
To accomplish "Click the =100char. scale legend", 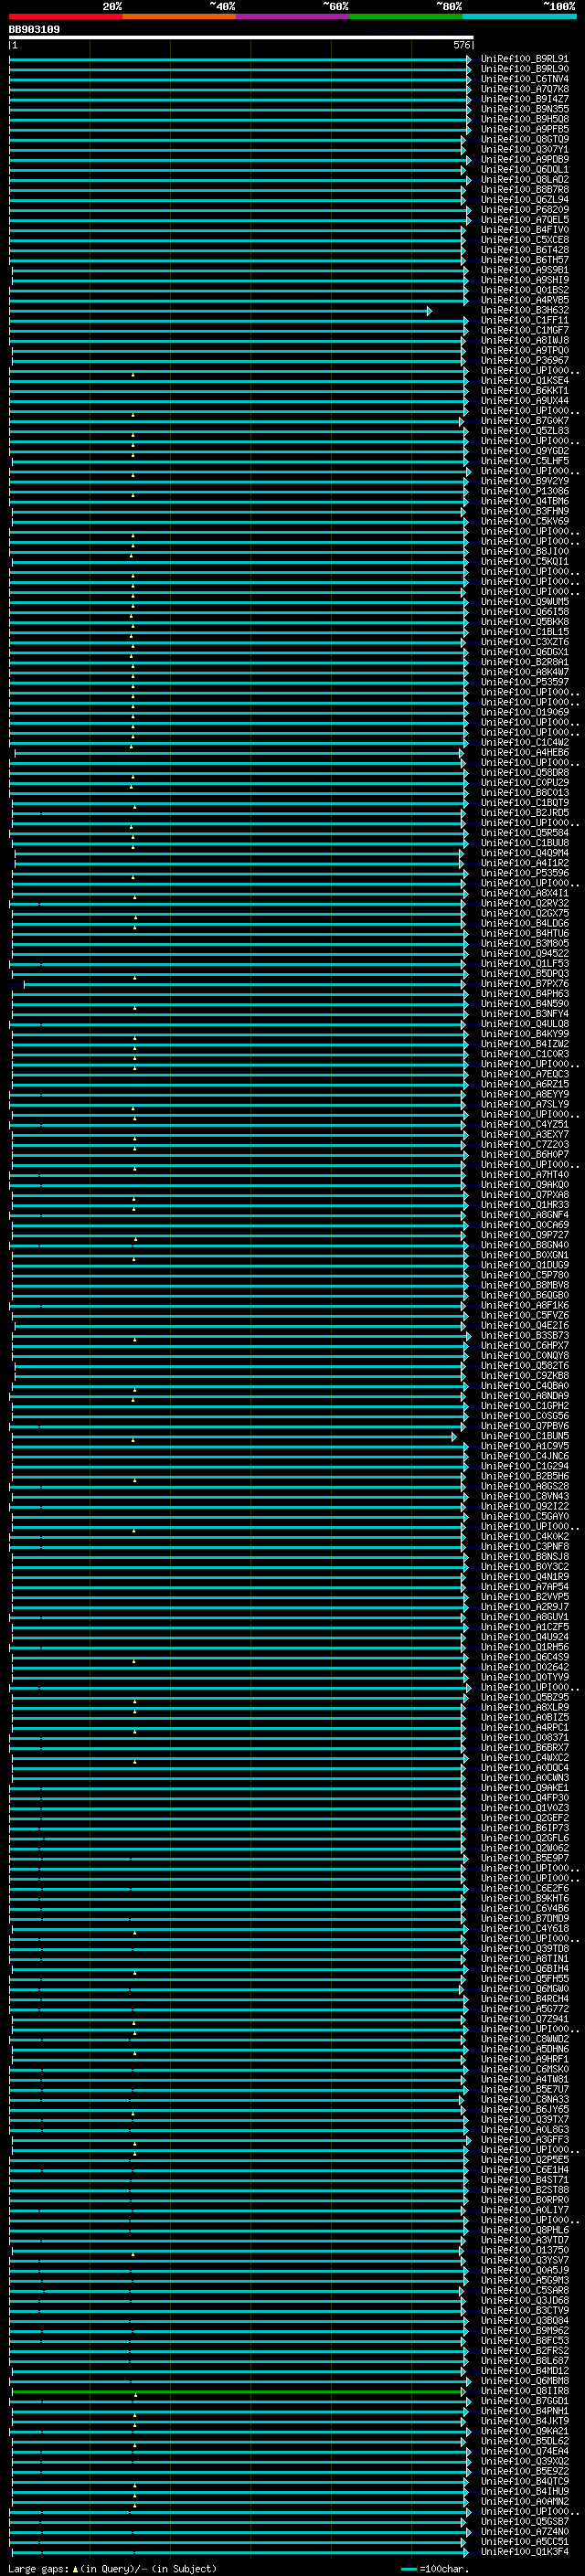I will [436, 2568].
